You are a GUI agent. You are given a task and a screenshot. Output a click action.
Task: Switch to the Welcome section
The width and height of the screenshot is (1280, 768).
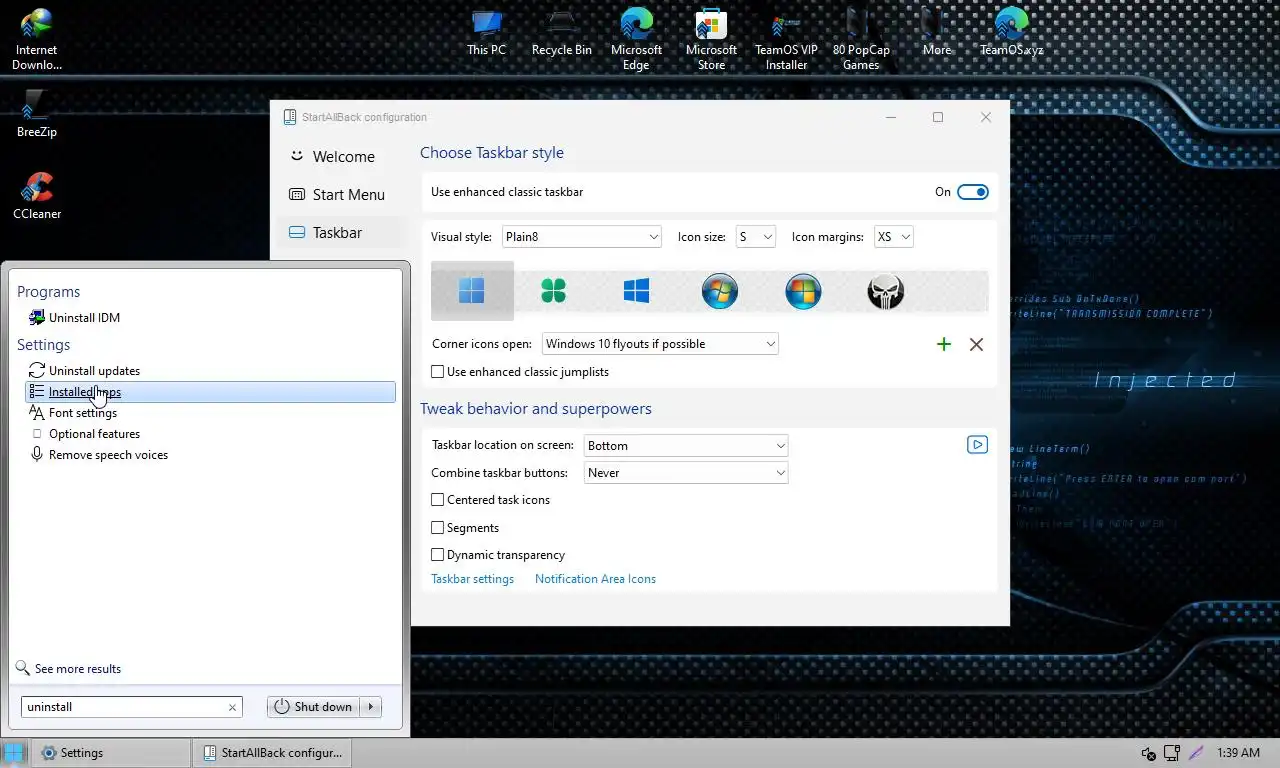[x=342, y=157]
